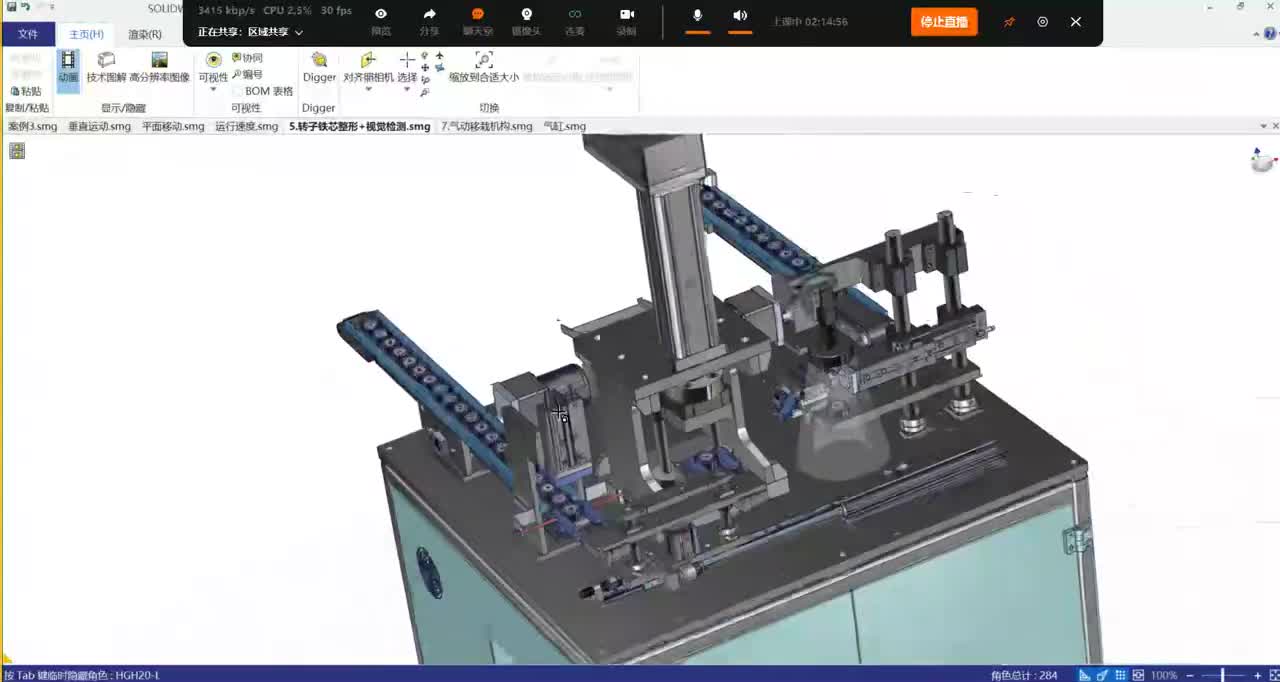Toggle the orange pin on streaming bar
This screenshot has width=1280, height=682.
(1009, 21)
